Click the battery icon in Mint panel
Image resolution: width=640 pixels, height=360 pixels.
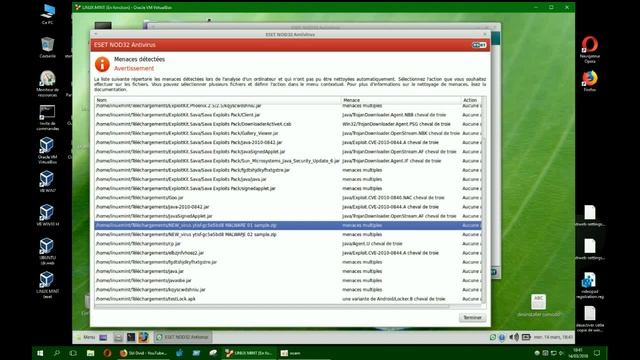tap(526, 337)
